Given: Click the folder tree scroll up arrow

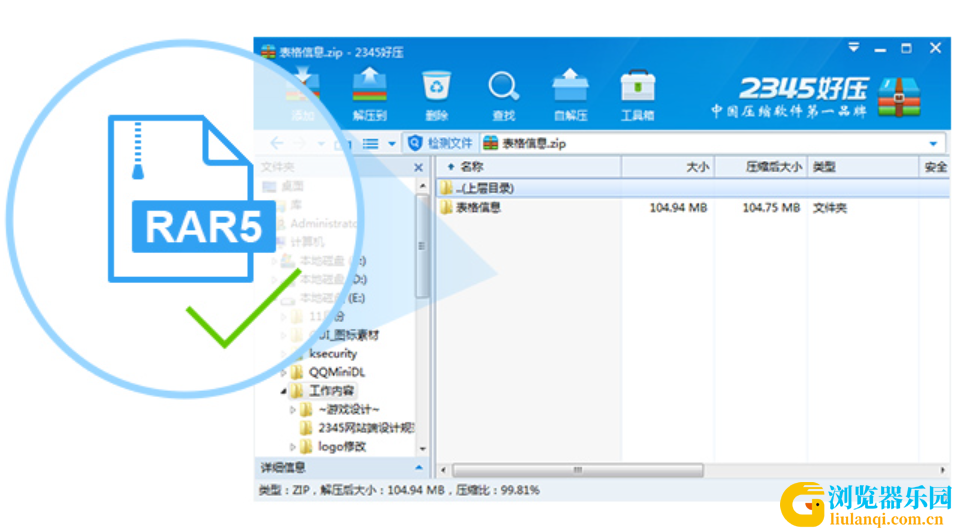Looking at the screenshot, I should point(423,186).
